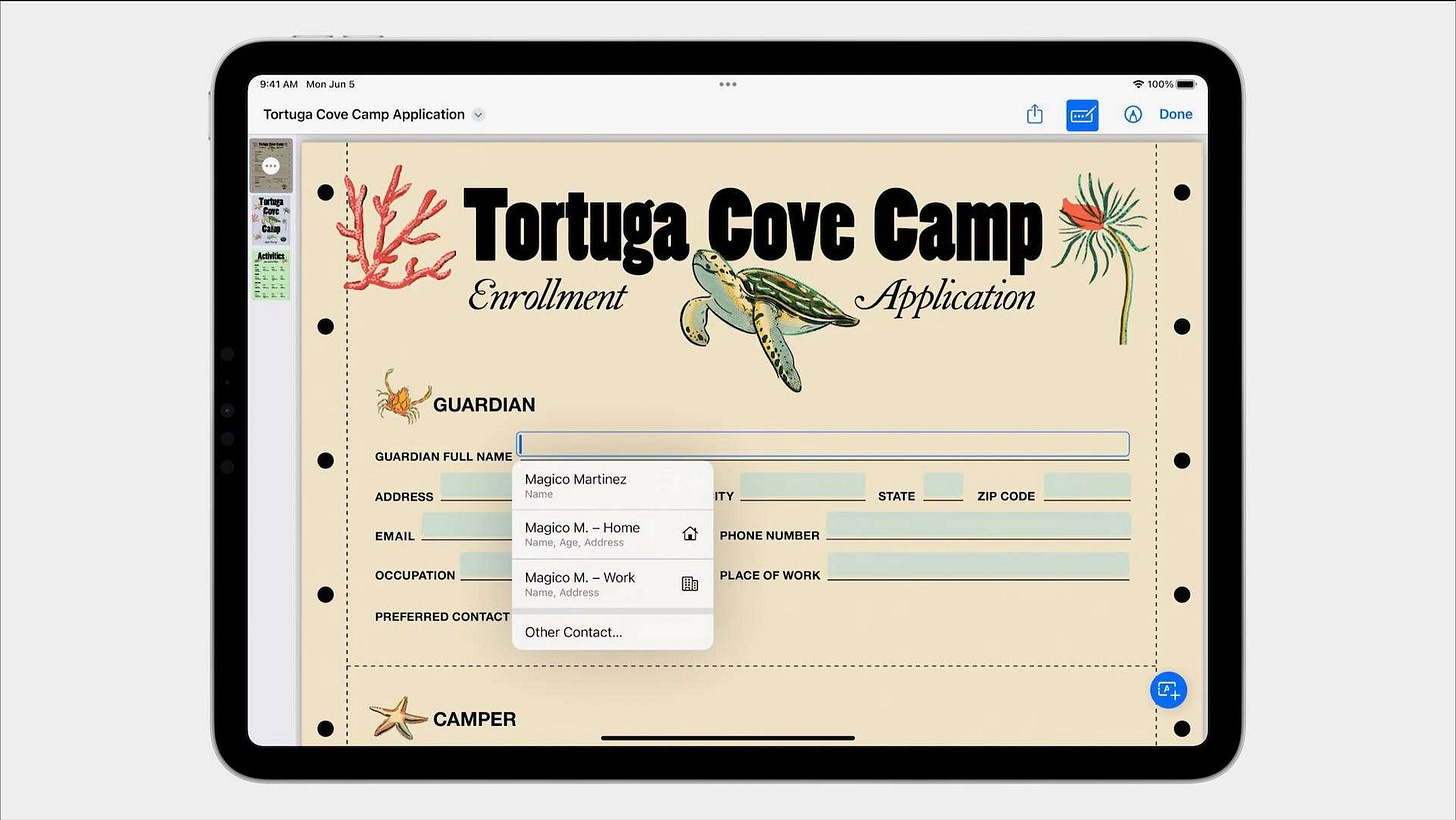Image resolution: width=1456 pixels, height=820 pixels.
Task: Tap the Zip Code input field
Action: pos(1087,486)
